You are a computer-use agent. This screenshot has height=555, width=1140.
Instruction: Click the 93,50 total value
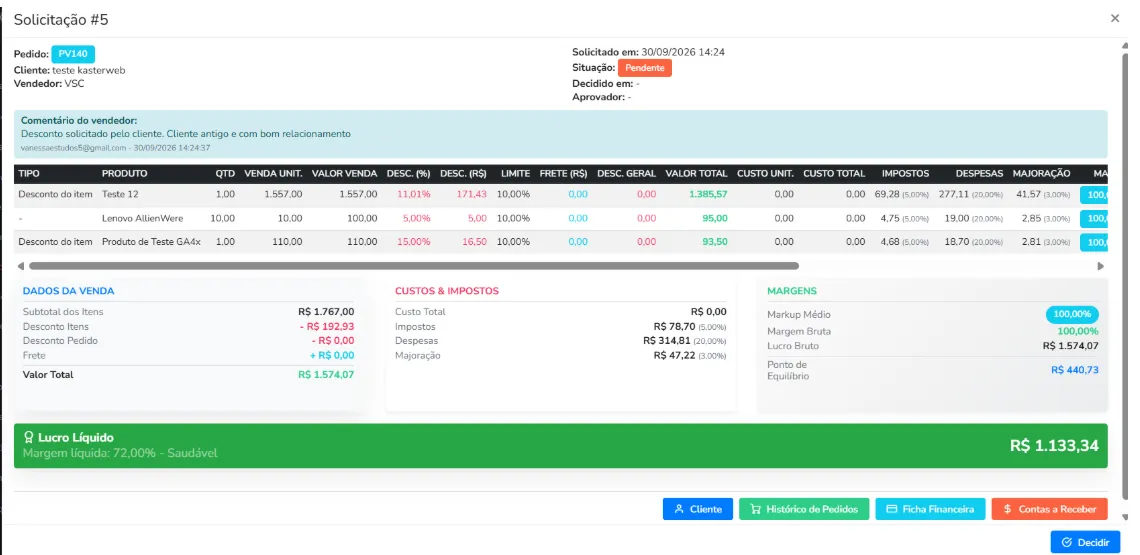(715, 242)
